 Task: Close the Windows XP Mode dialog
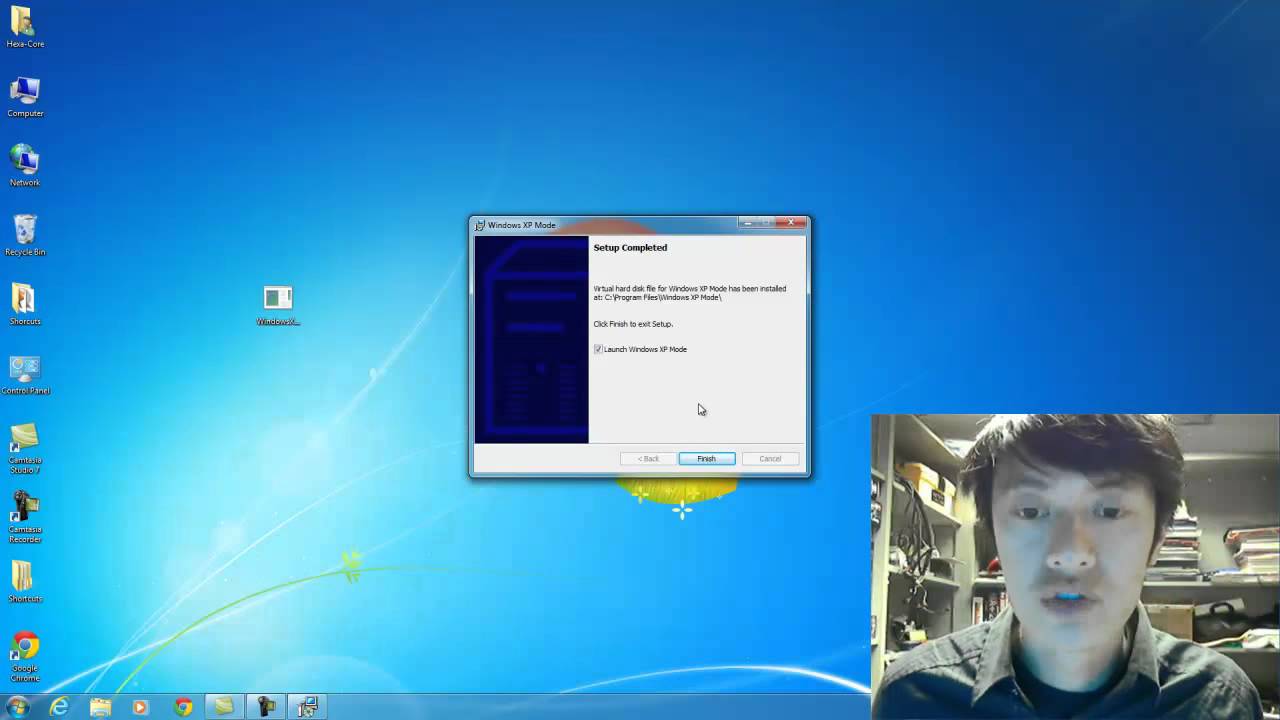(792, 223)
